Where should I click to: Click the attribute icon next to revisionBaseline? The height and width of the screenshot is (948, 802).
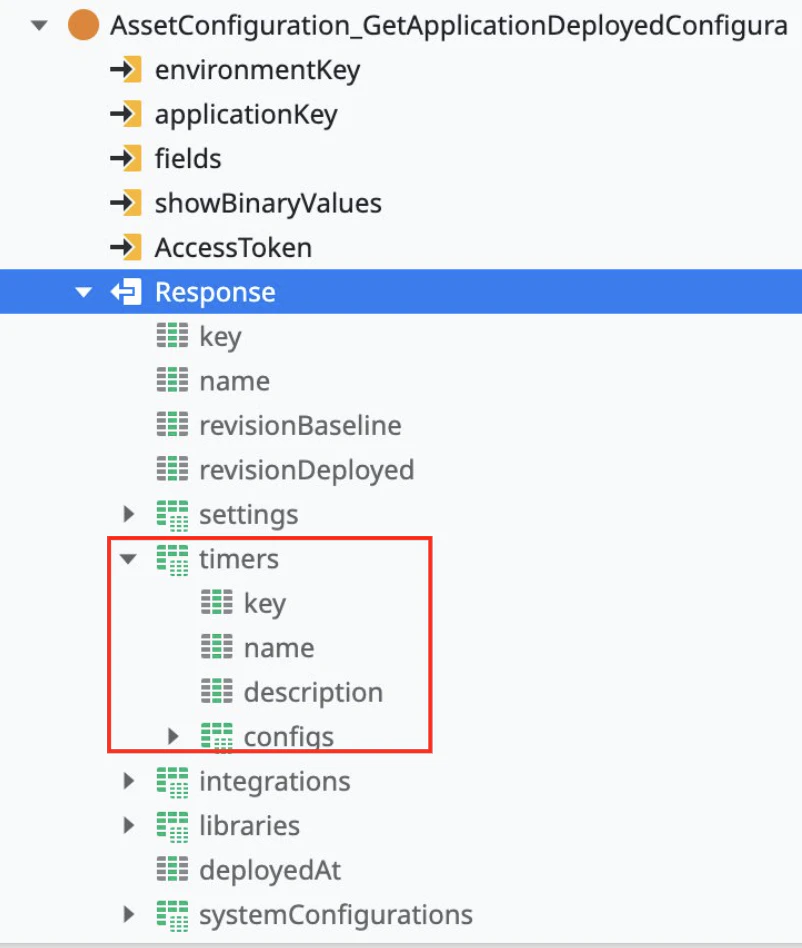[172, 425]
